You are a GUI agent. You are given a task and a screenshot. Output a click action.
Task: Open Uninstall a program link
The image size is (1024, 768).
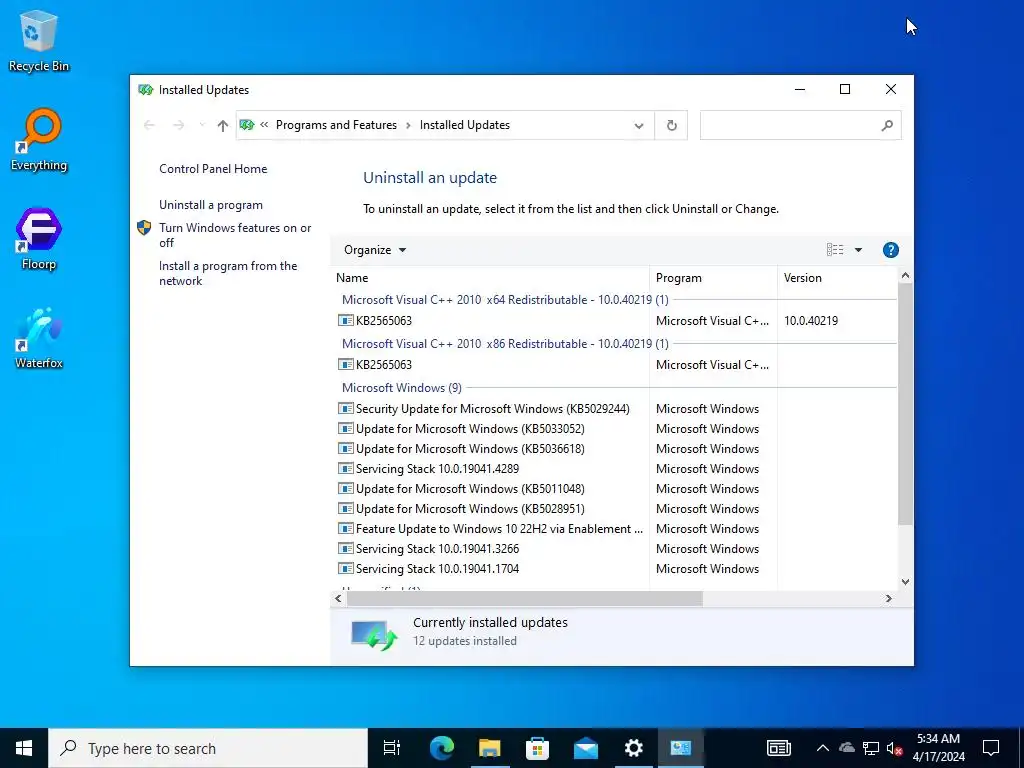click(x=211, y=205)
